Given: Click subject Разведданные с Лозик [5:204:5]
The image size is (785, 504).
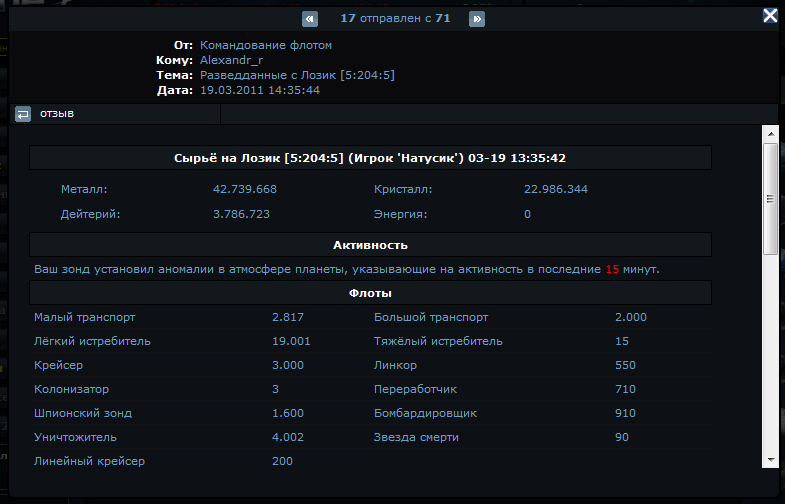Looking at the screenshot, I should [x=297, y=75].
